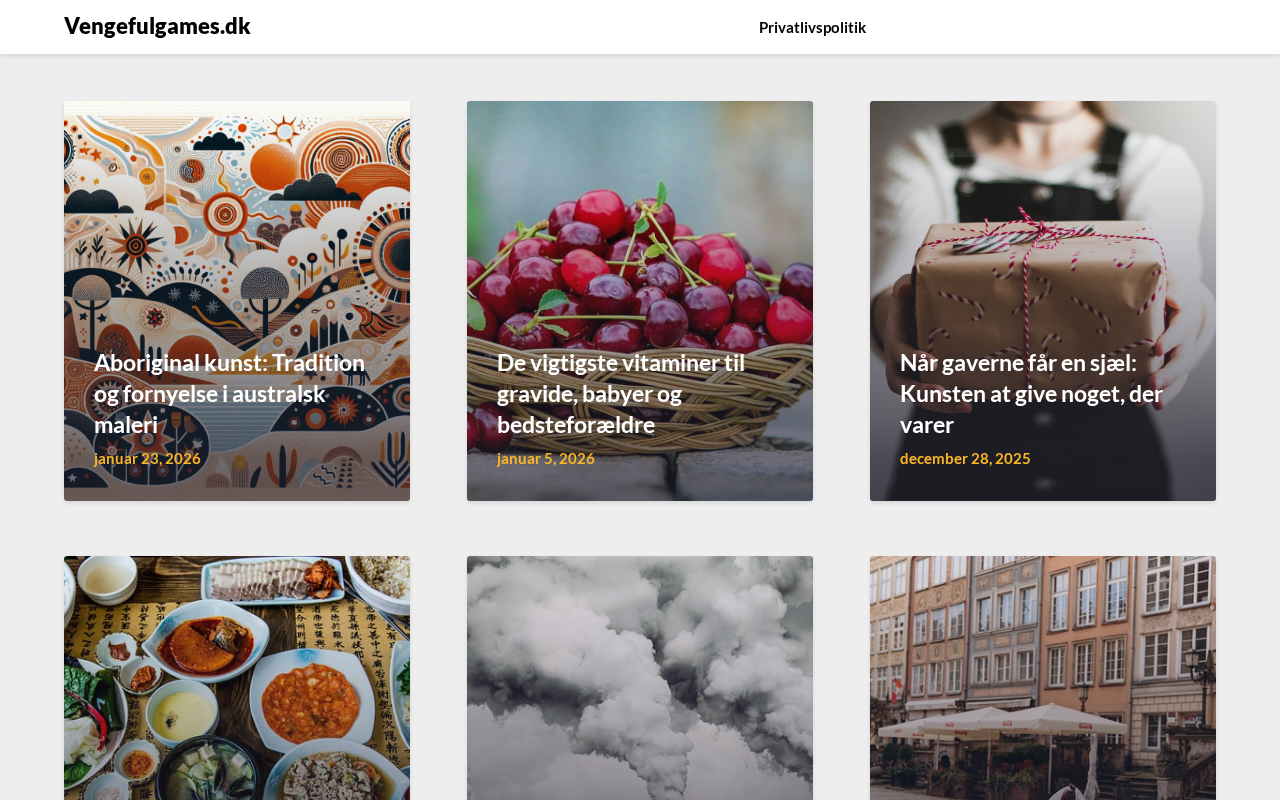Image resolution: width=1280 pixels, height=800 pixels.
Task: Click the december 28, 2025 date
Action: (965, 458)
